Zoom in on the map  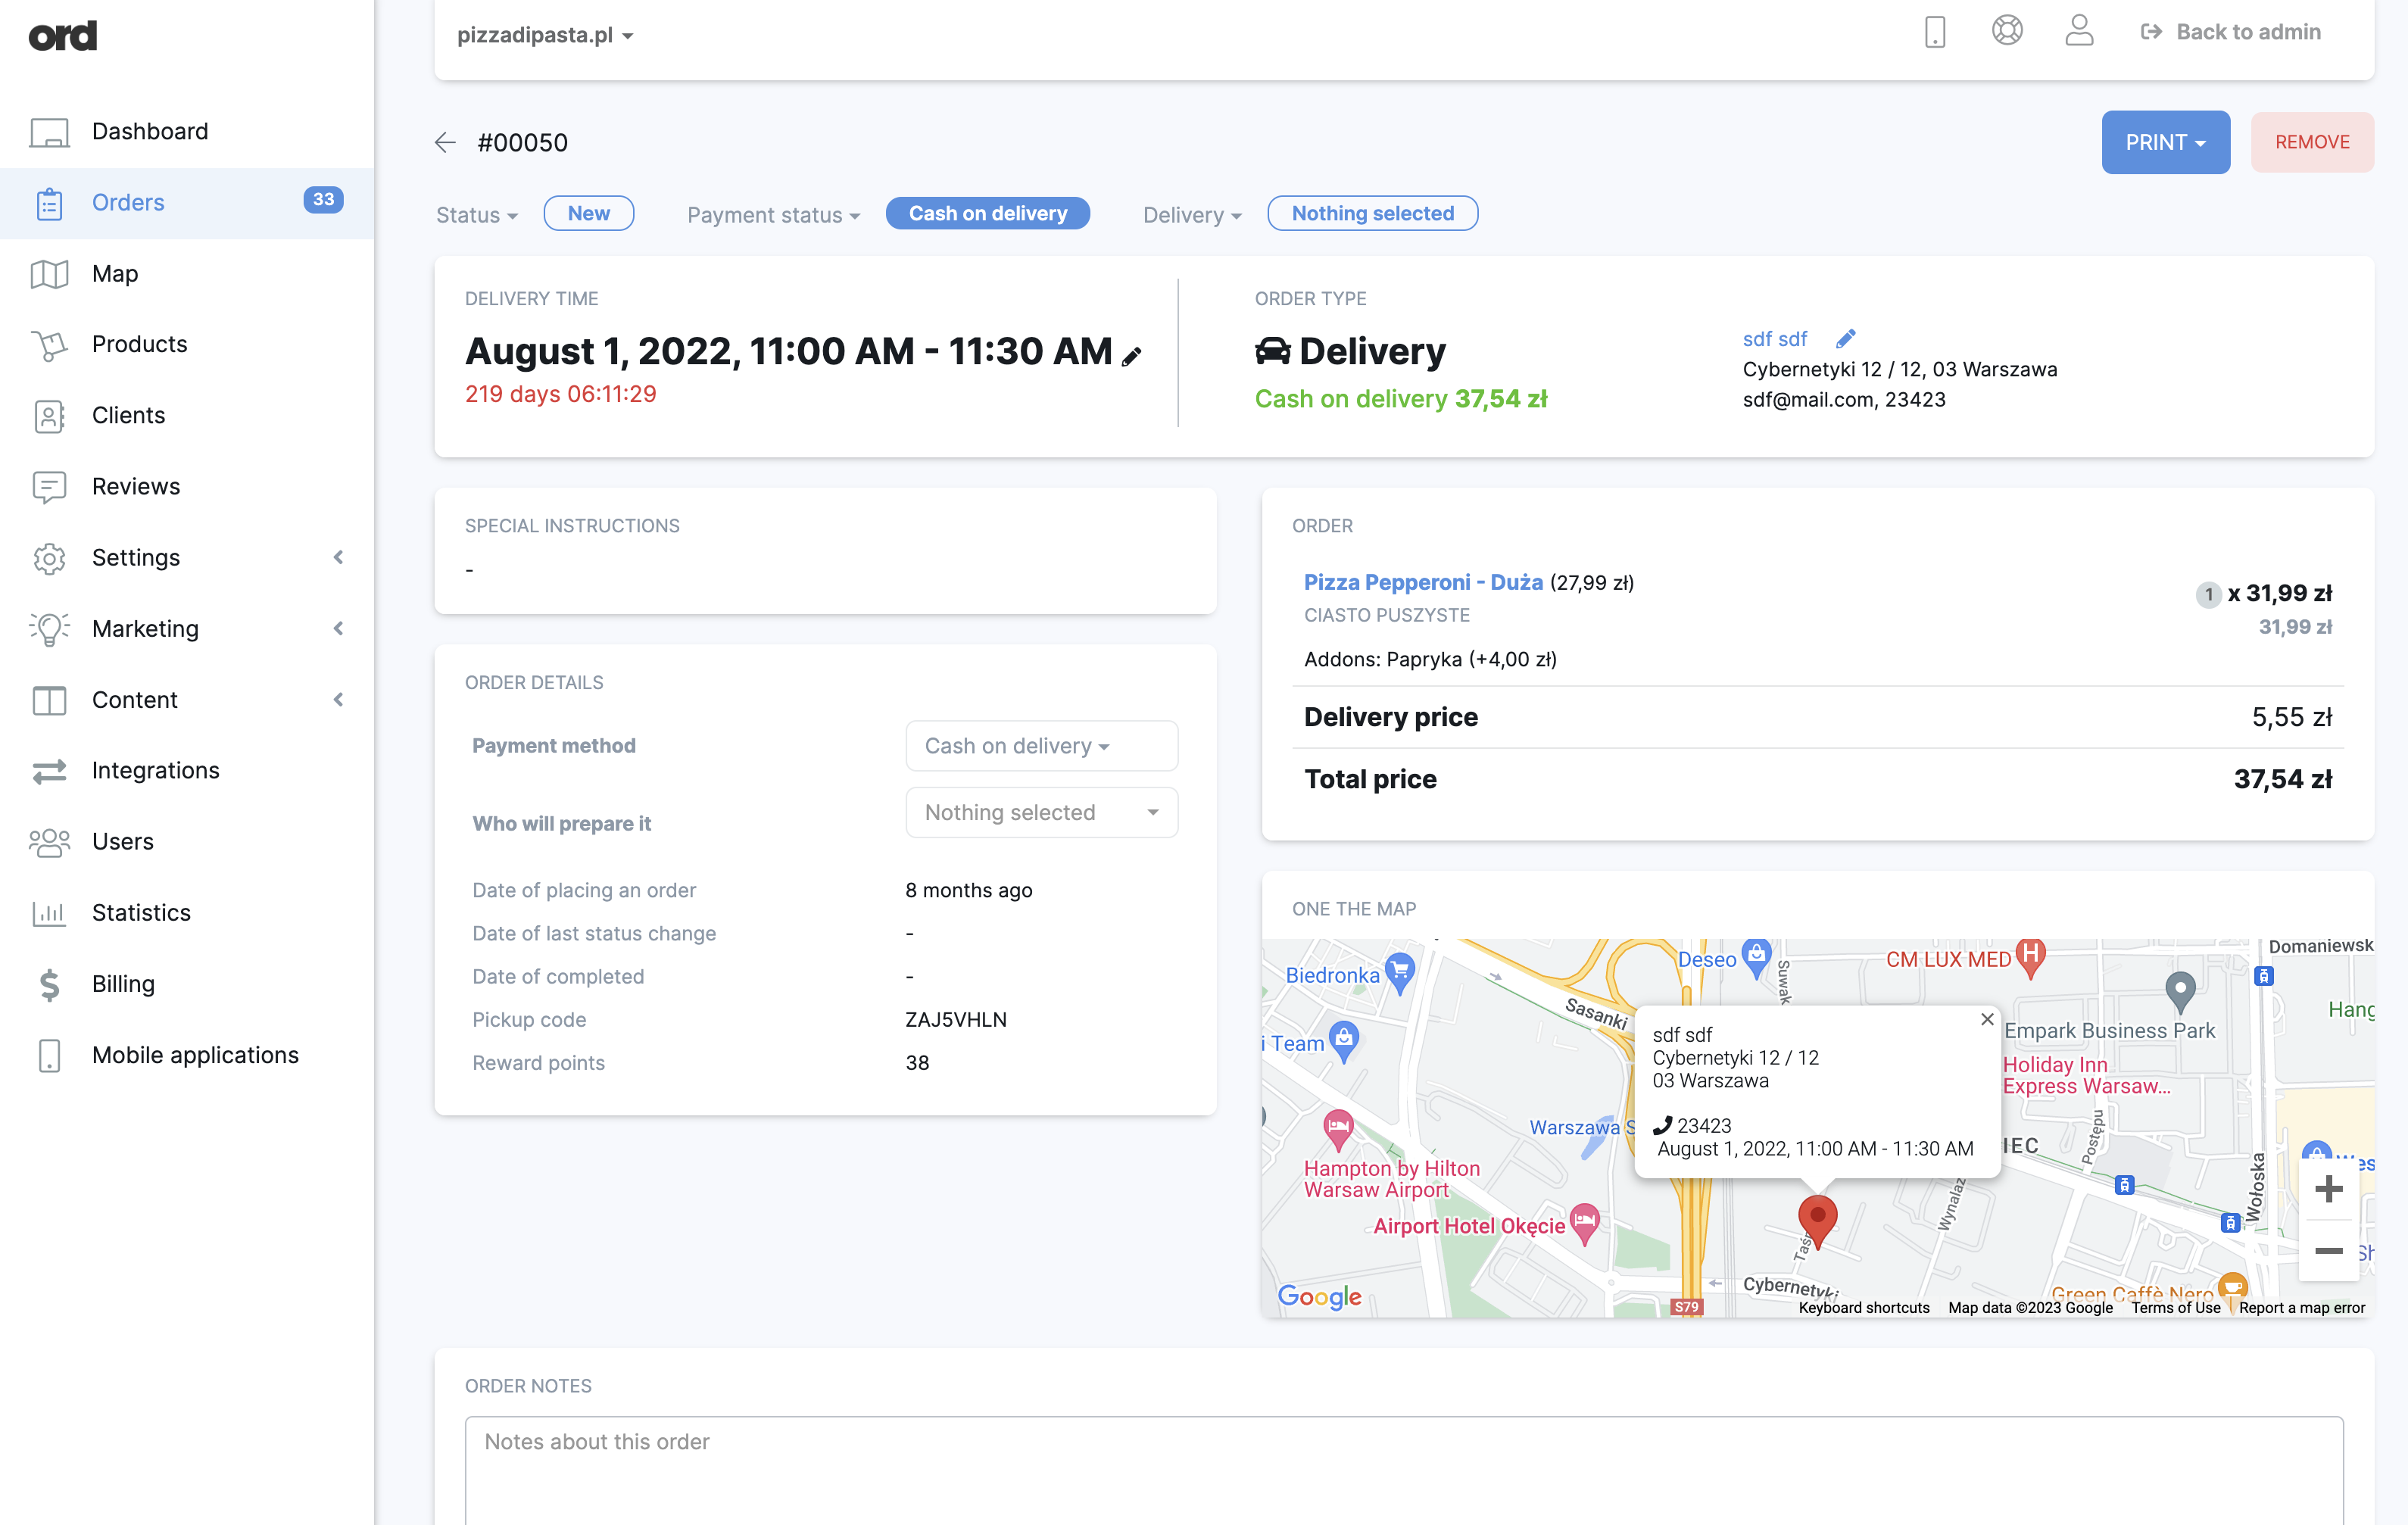2328,1189
